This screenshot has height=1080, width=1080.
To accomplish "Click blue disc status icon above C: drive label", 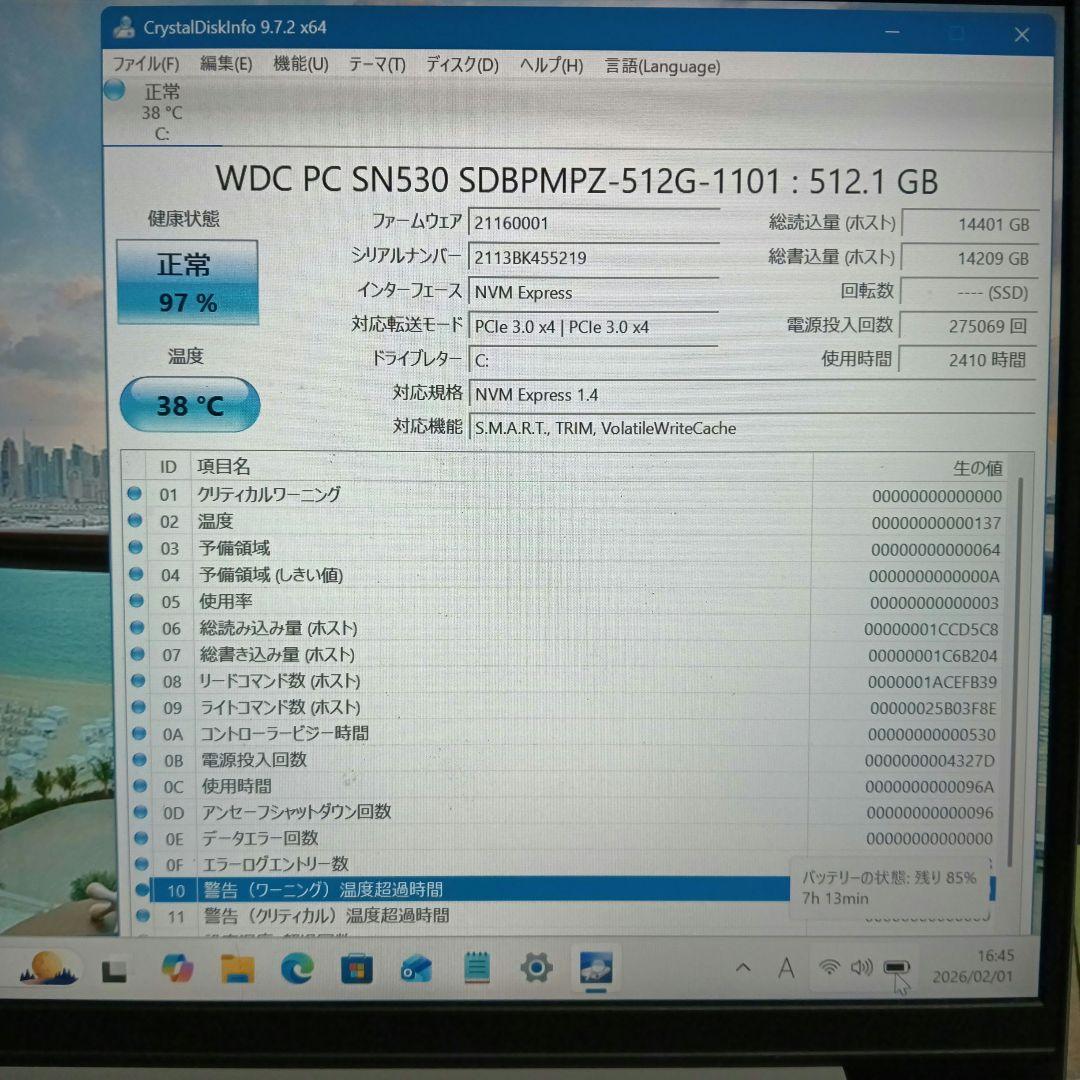I will [x=113, y=89].
